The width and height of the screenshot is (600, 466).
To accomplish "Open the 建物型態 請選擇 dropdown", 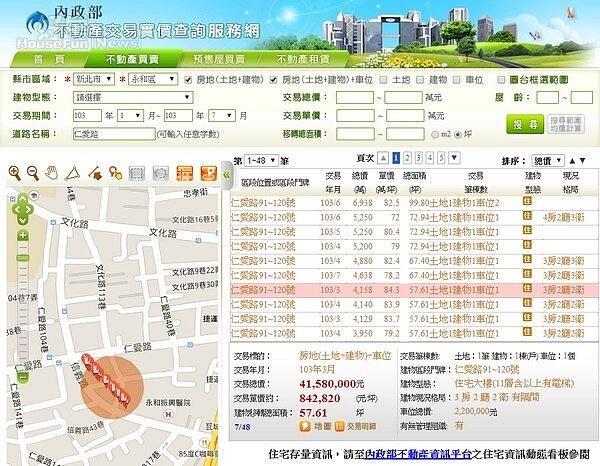I will pos(133,97).
